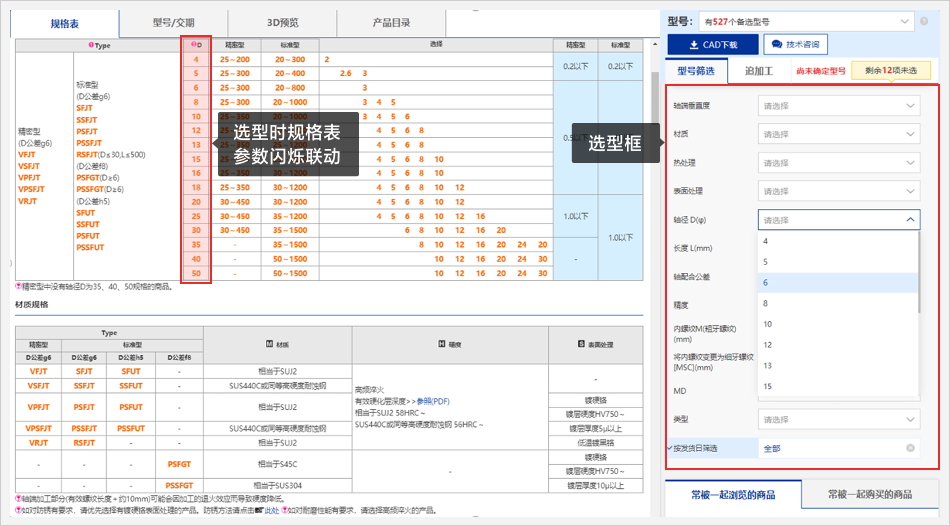Viewport: 950px width, 526px height.
Task: Select the 常被一起购买的商品 tab
Action: click(869, 494)
